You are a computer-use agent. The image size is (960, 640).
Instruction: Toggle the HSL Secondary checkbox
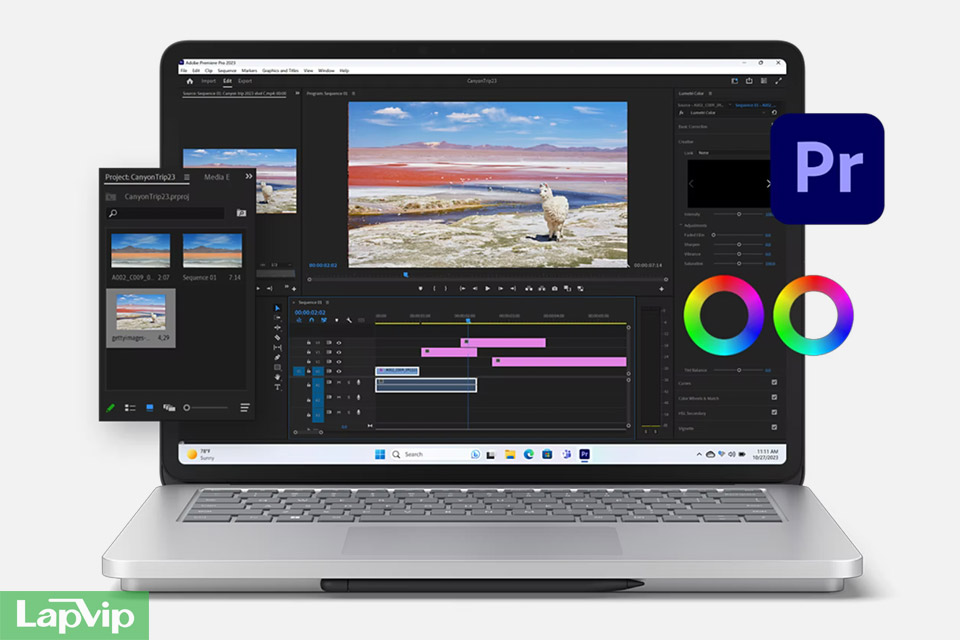(774, 412)
